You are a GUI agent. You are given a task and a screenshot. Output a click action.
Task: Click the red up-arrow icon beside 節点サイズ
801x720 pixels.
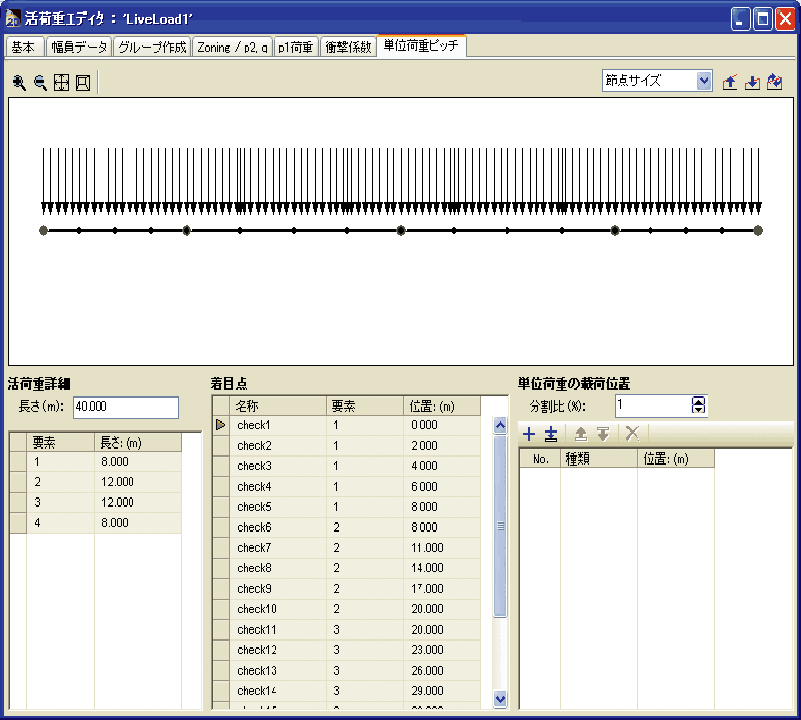click(x=730, y=82)
